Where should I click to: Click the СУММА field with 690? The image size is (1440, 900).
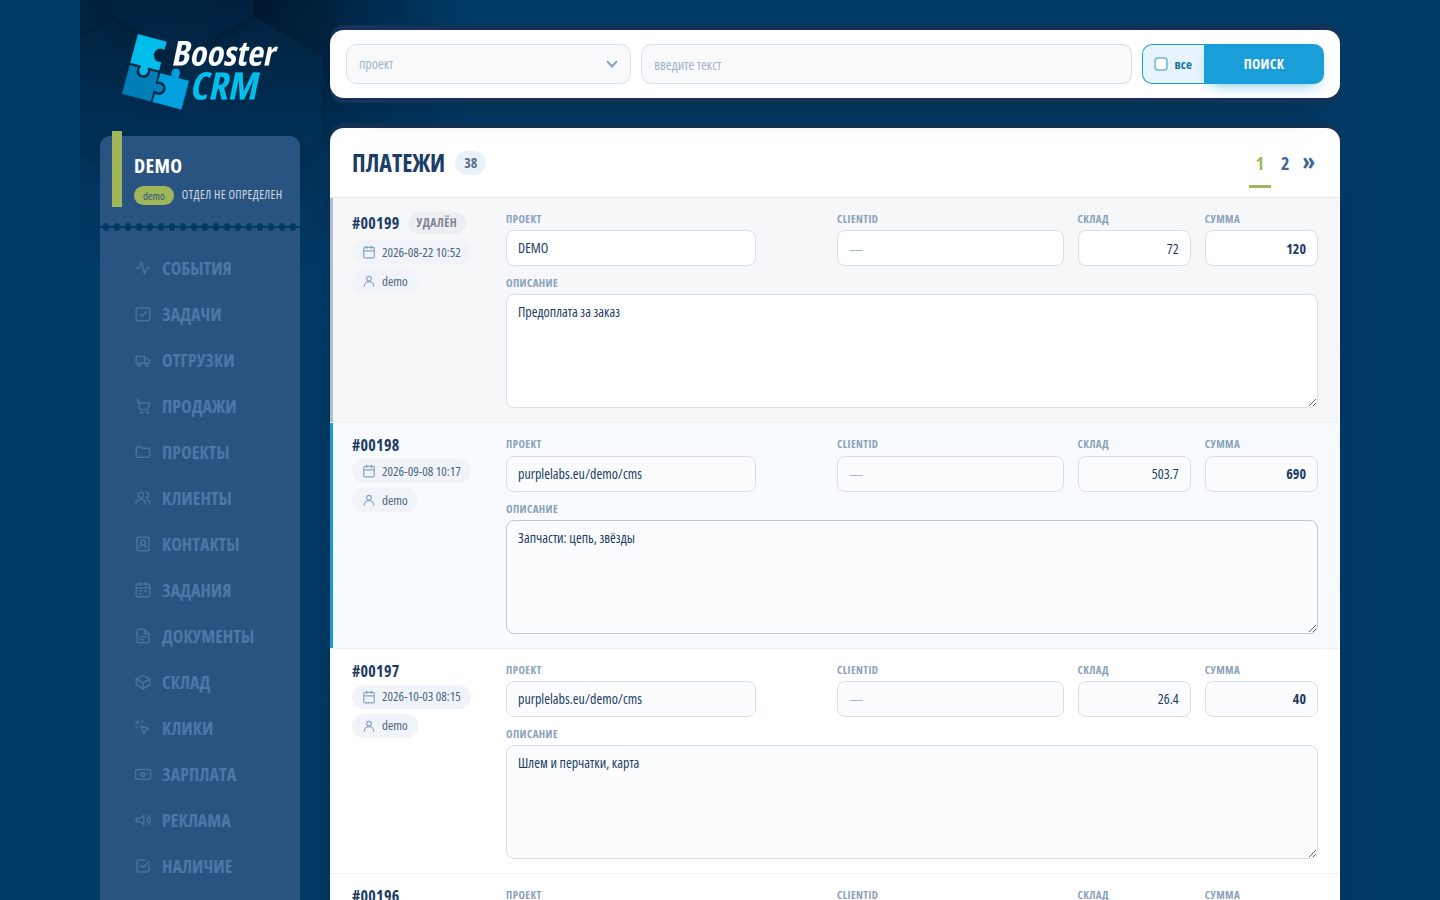pyautogui.click(x=1261, y=474)
